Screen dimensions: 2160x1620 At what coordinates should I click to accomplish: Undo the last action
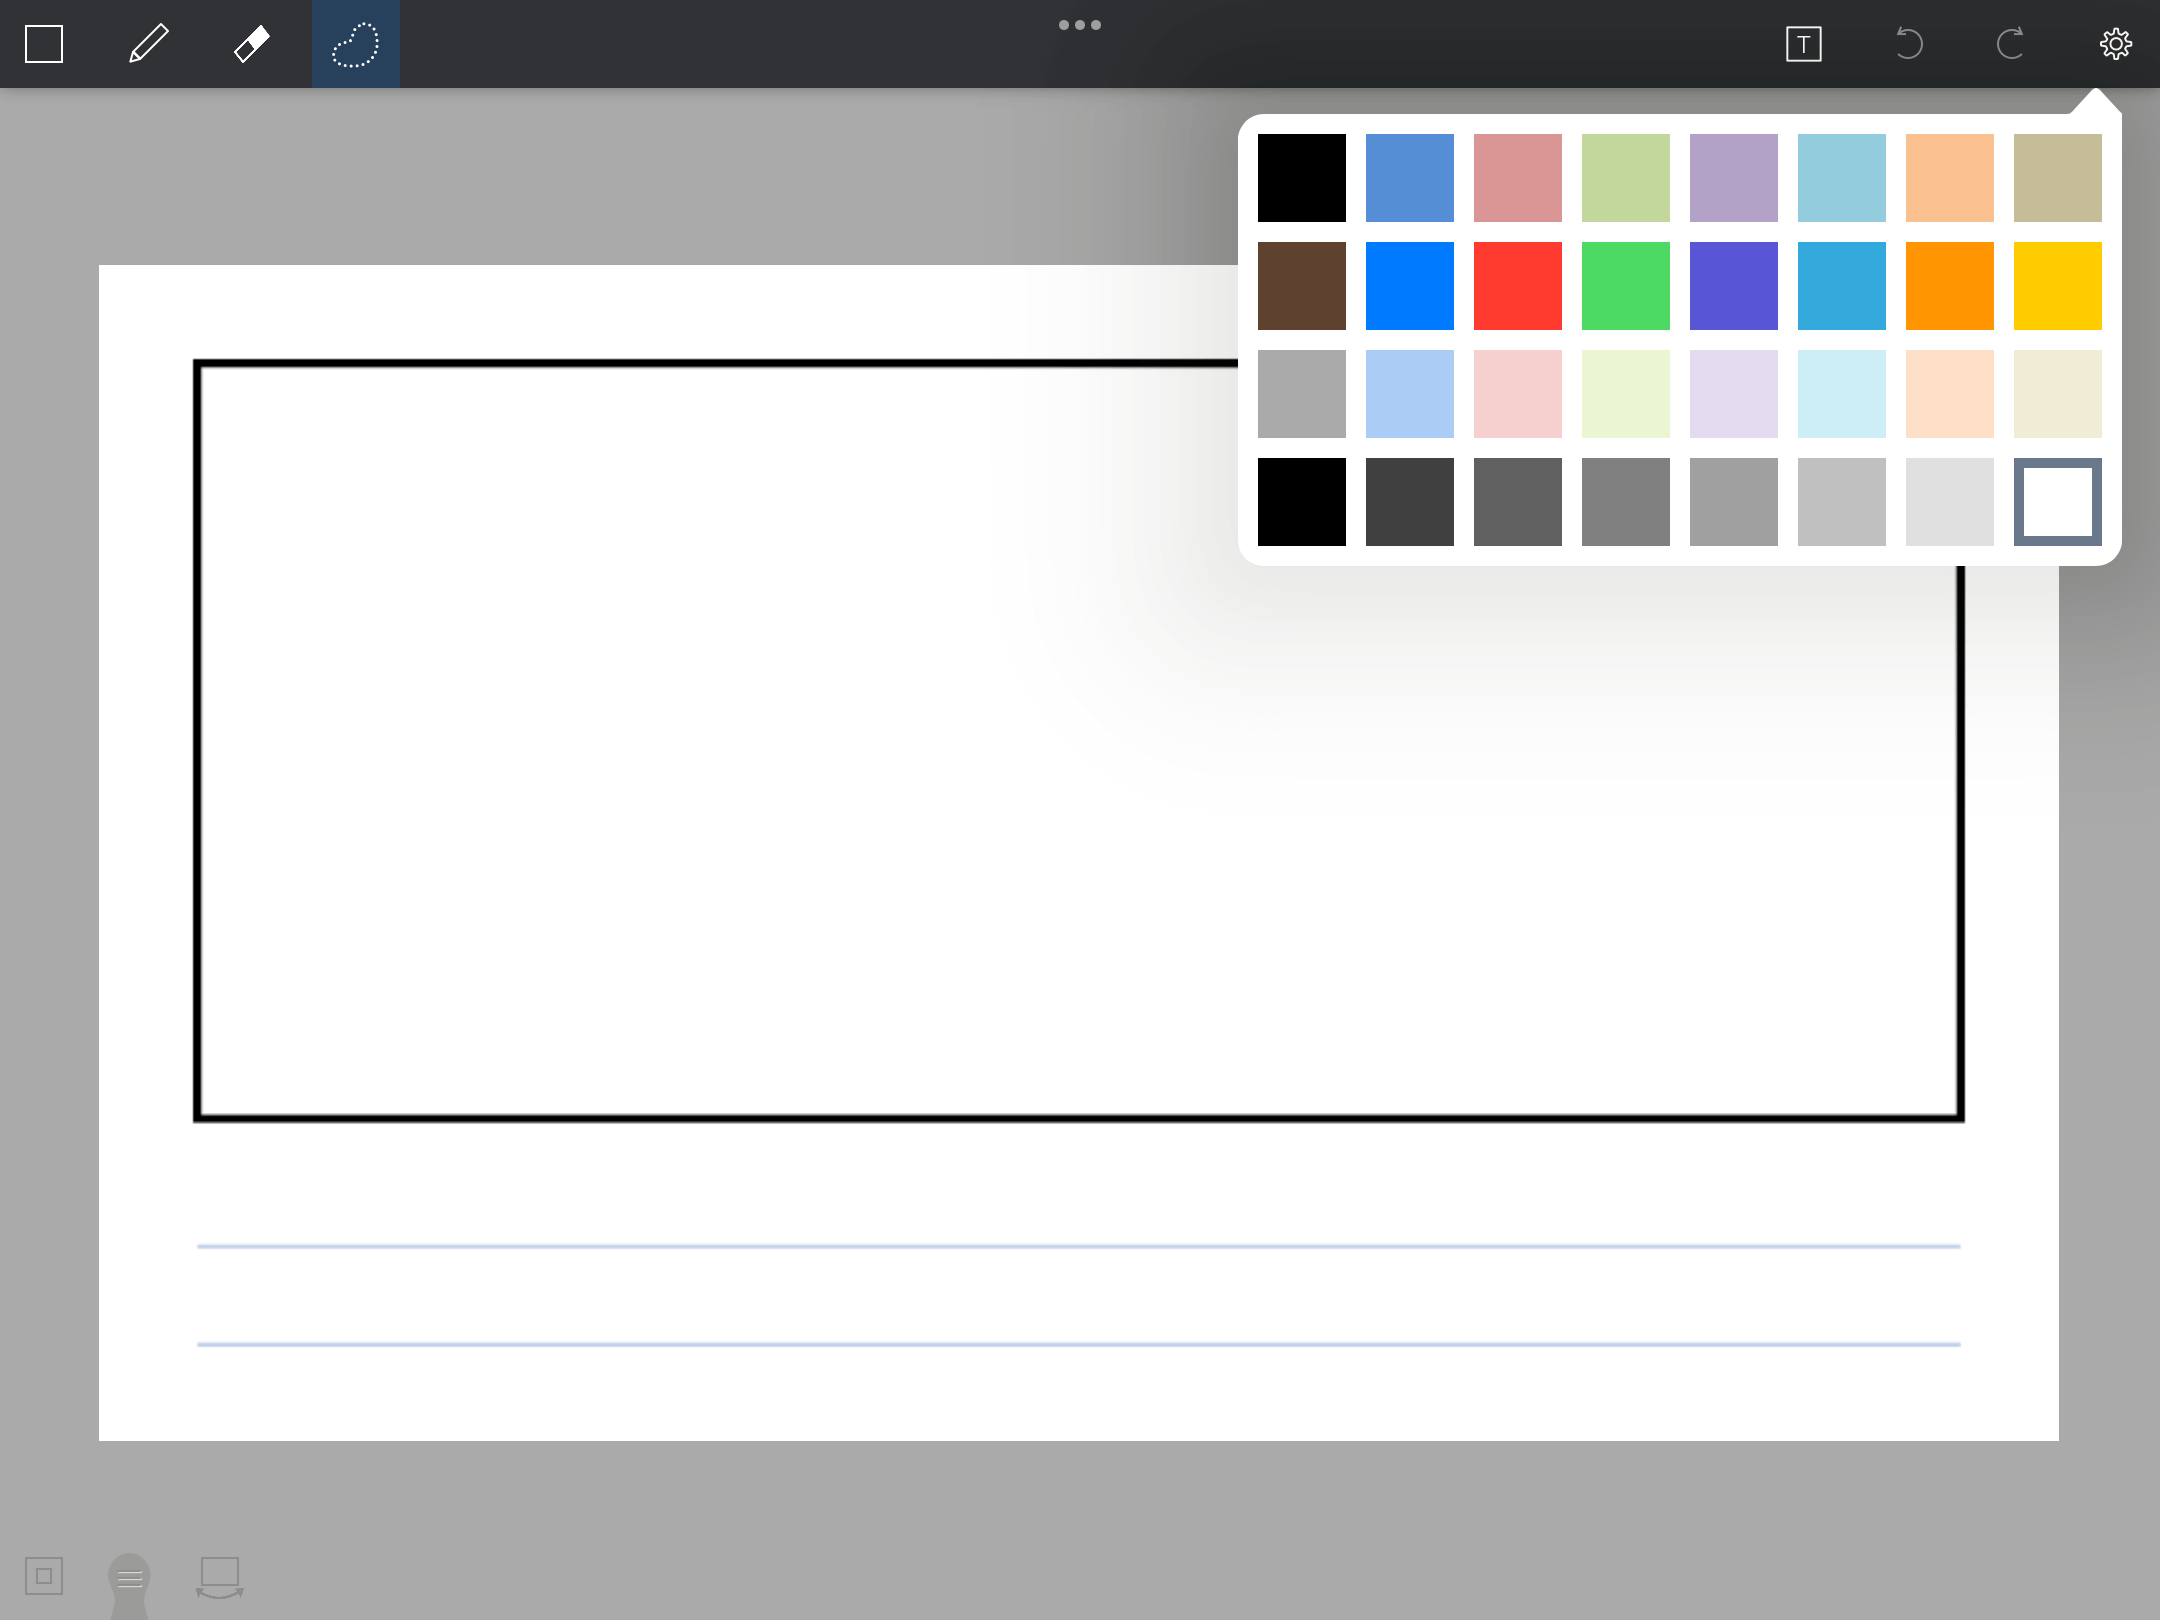point(1908,44)
